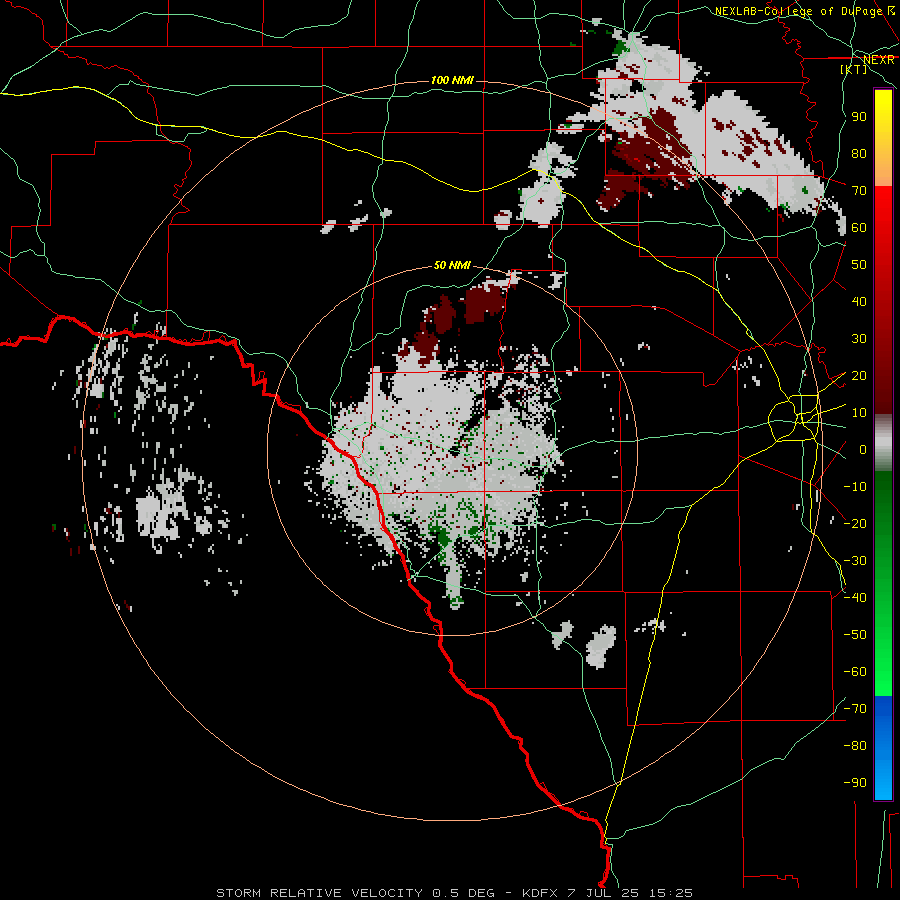900x900 pixels.
Task: Click the "15:25" timestamp in the footer
Action: coord(671,893)
